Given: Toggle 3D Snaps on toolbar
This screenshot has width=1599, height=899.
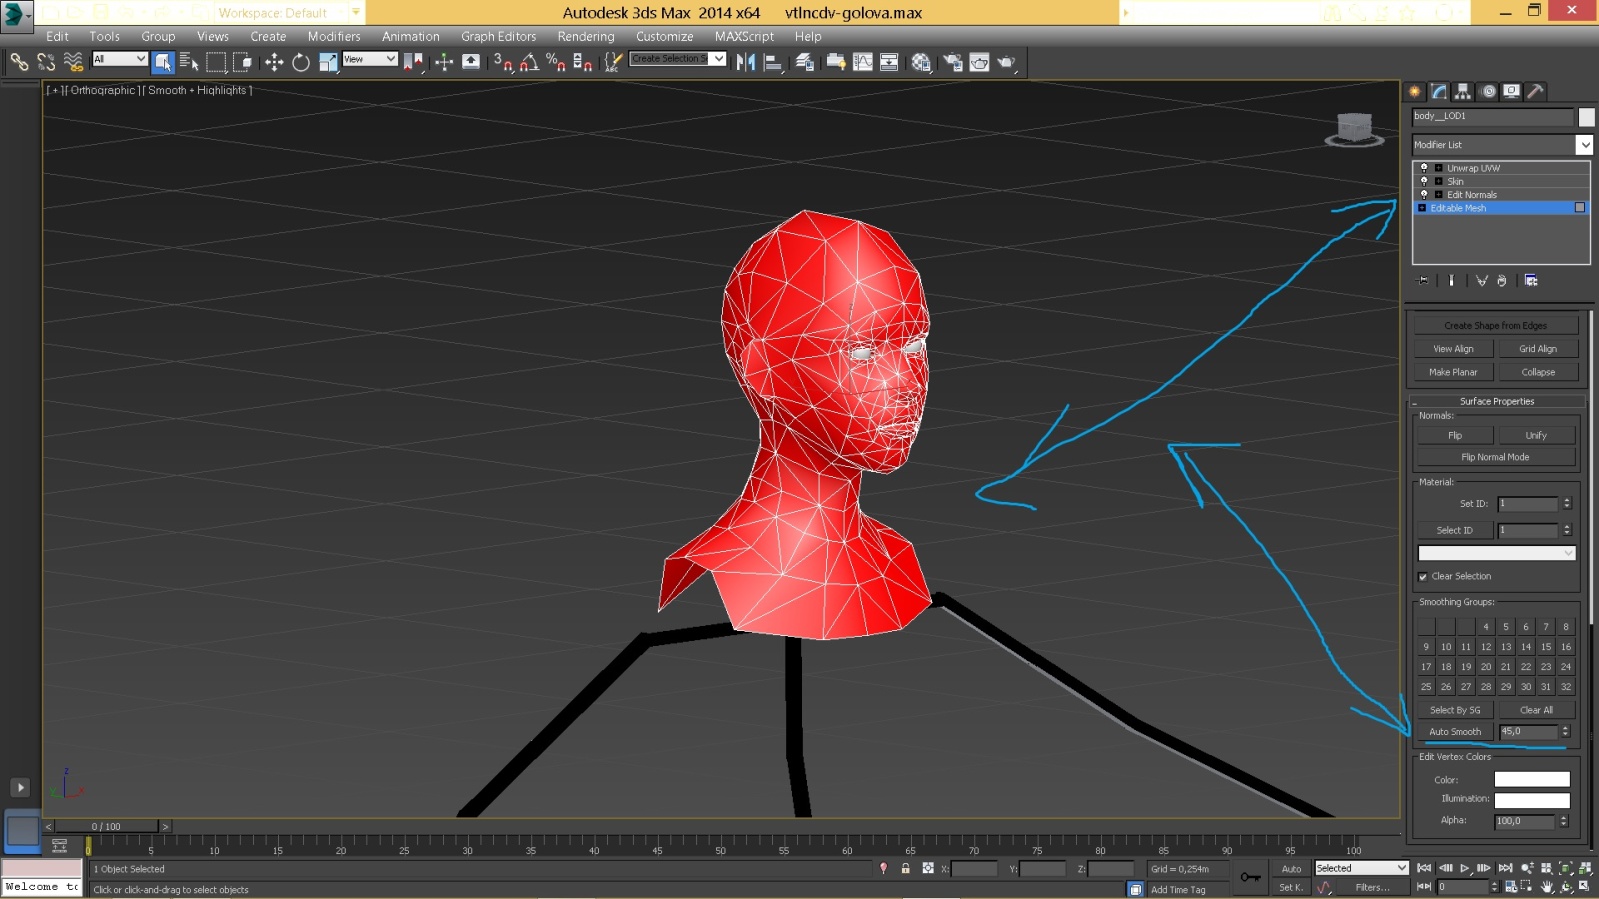Looking at the screenshot, I should (x=503, y=62).
